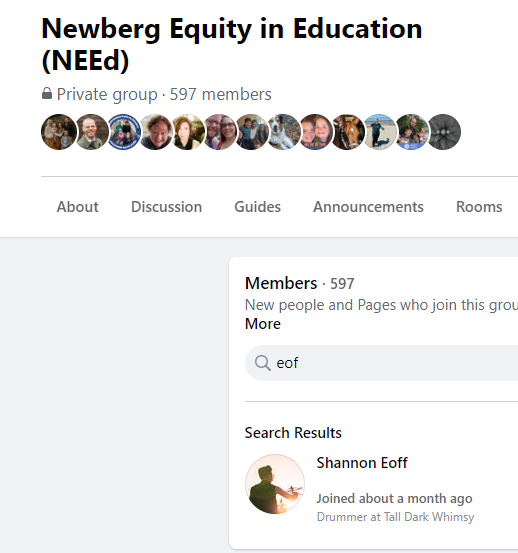
Task: Go to the Announcements tab
Action: (368, 207)
